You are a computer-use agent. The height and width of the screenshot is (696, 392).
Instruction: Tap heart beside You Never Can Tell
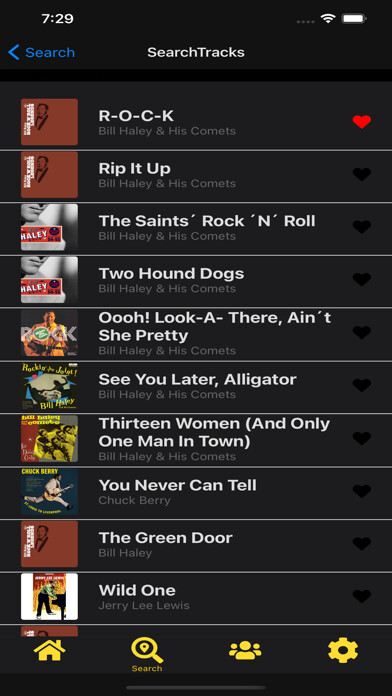tap(361, 491)
